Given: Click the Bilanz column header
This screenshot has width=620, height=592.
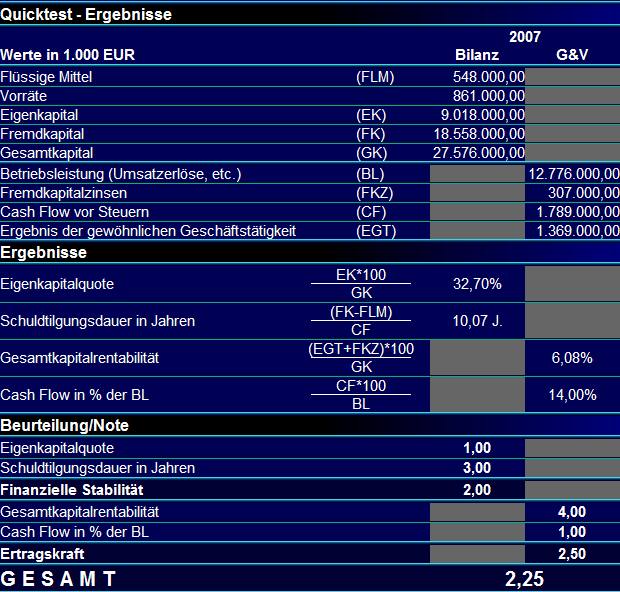Looking at the screenshot, I should pos(477,55).
